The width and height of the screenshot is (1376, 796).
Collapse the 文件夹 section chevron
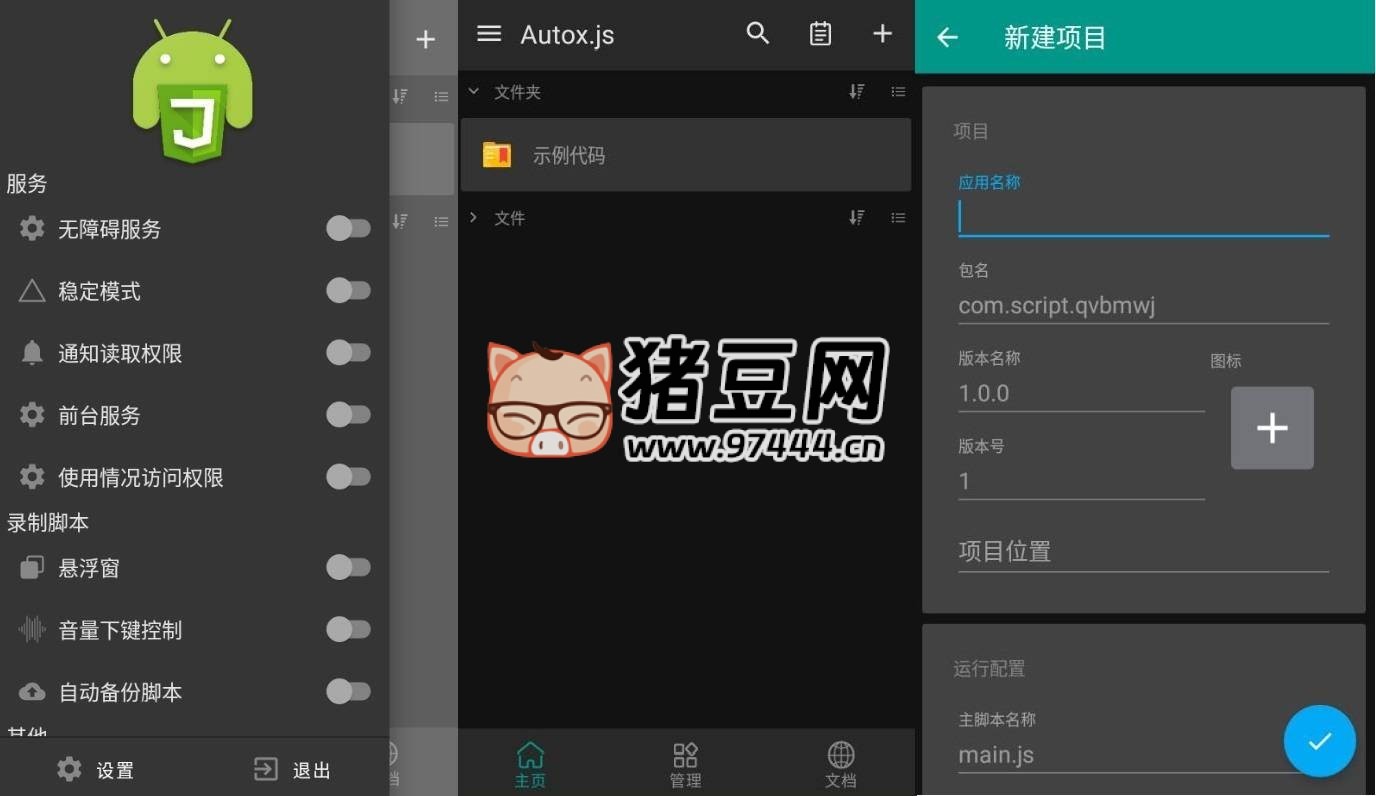[x=474, y=92]
